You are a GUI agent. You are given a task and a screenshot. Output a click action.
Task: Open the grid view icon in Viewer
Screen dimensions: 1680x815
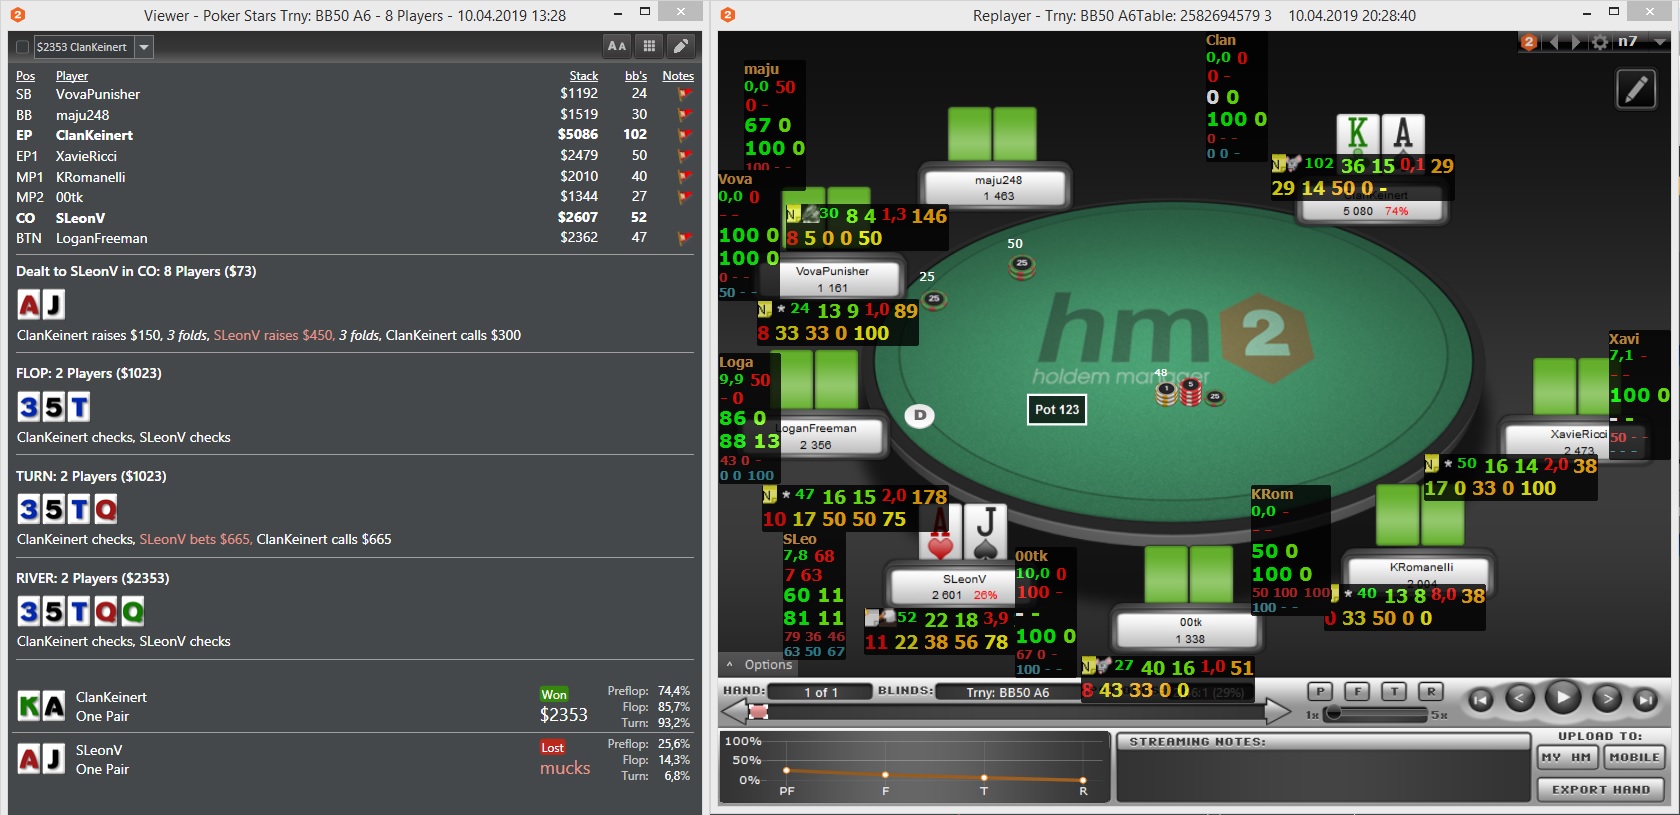(649, 46)
